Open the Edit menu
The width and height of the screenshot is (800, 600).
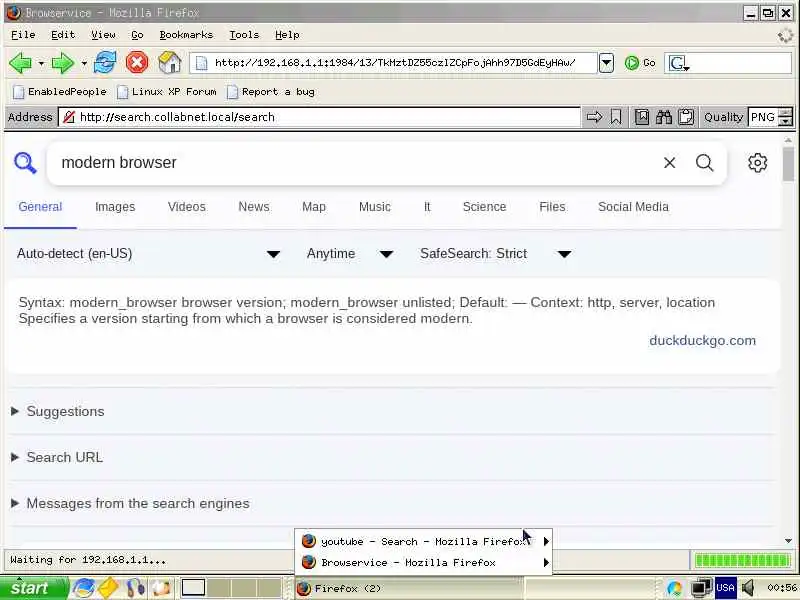tap(63, 35)
